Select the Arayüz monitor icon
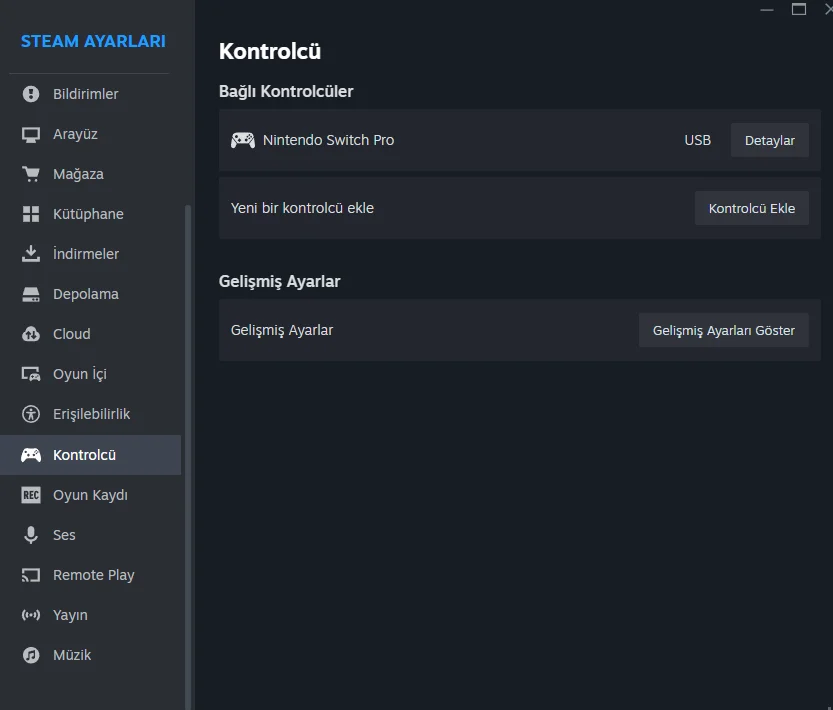 click(x=31, y=134)
